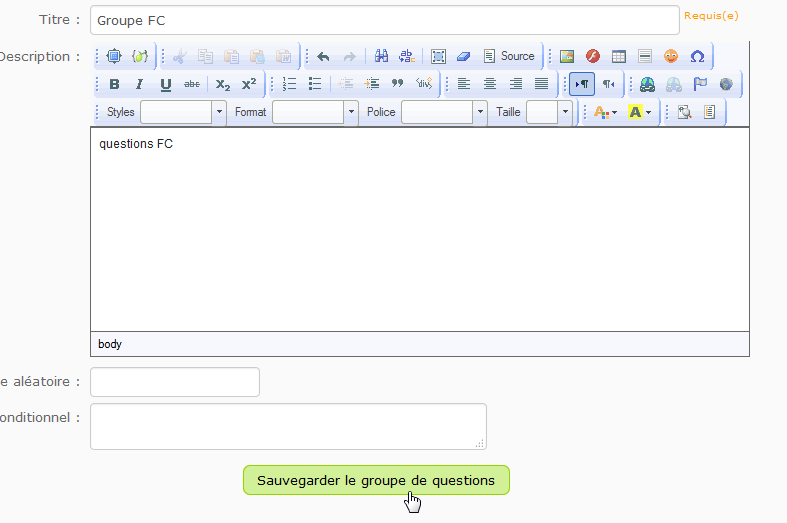Open the Taille size dropdown
This screenshot has width=787, height=523.
click(549, 112)
